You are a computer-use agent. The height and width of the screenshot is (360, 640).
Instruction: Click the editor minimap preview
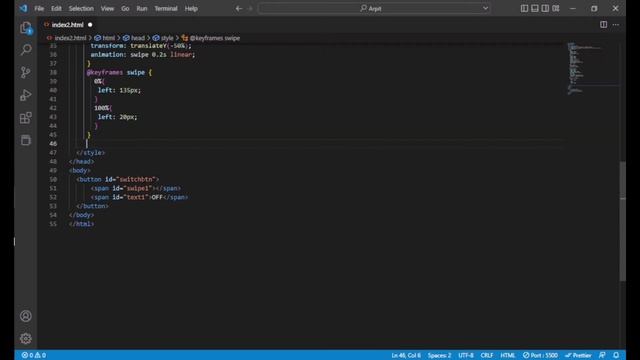click(x=592, y=68)
